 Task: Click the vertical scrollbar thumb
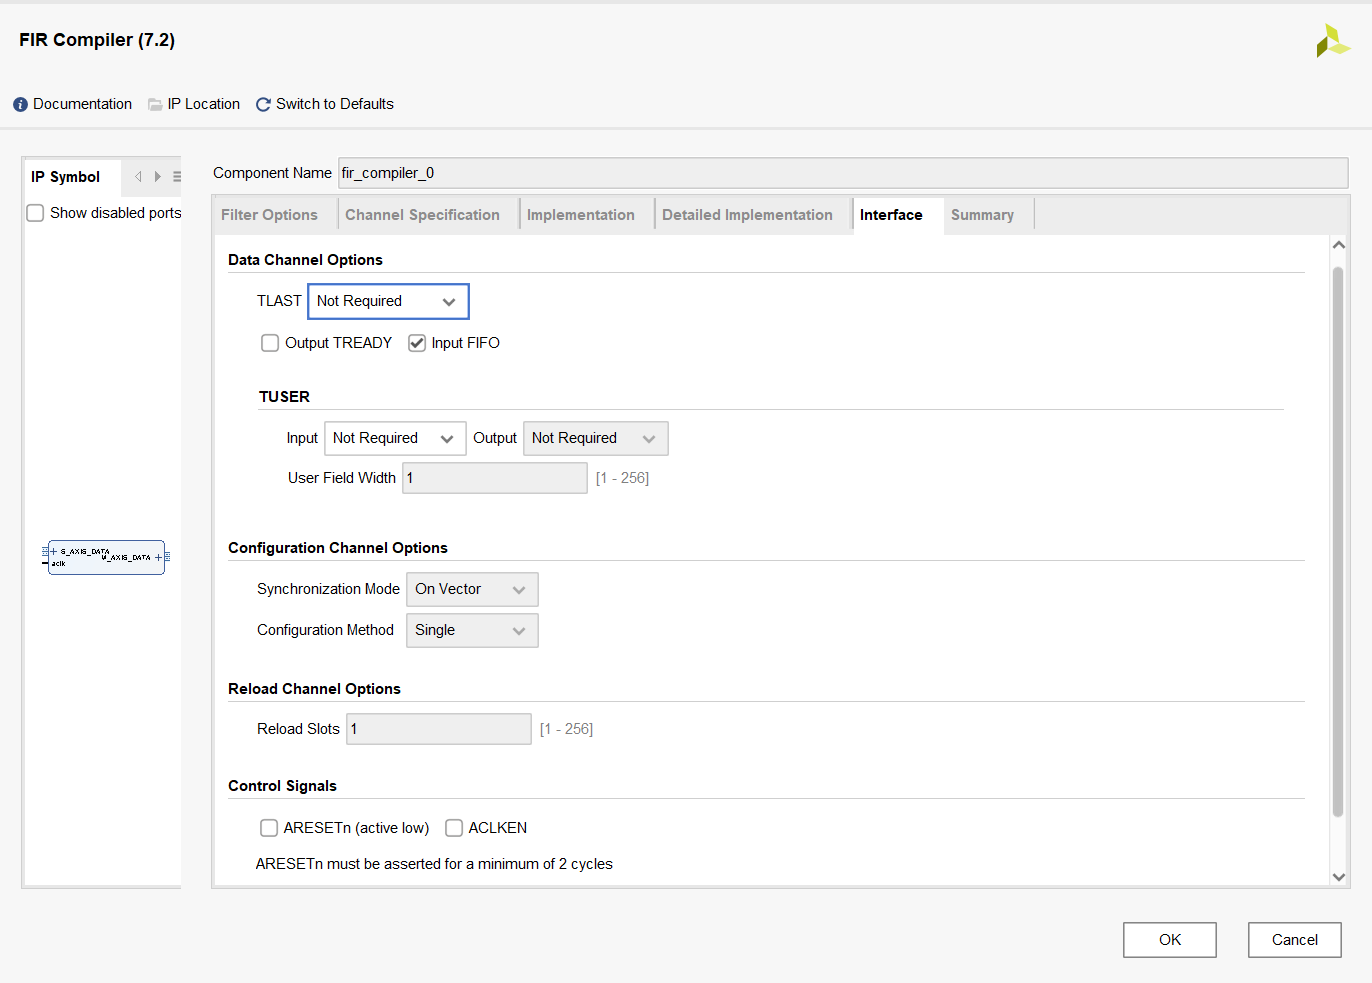pos(1338,542)
